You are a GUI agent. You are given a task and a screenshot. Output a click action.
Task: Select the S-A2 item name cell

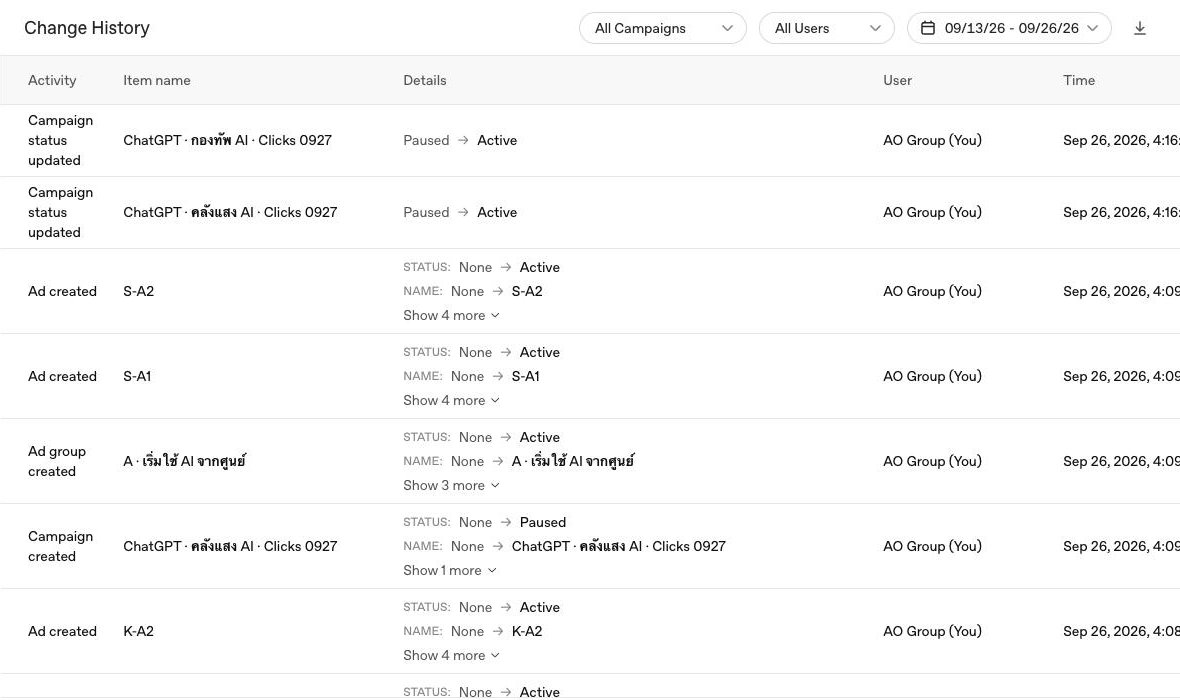point(138,291)
